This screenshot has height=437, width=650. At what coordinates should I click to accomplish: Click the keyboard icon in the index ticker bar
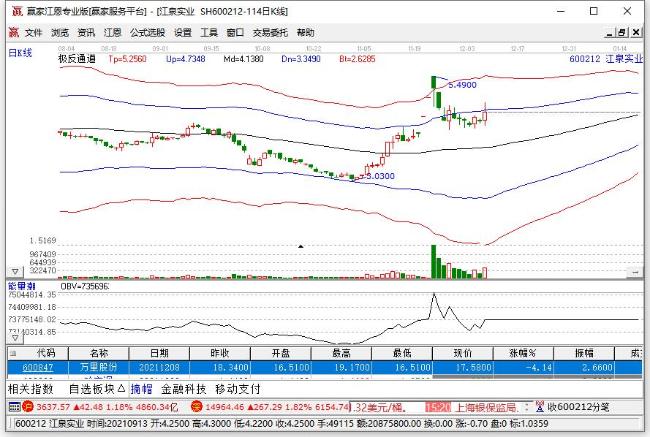[14, 407]
